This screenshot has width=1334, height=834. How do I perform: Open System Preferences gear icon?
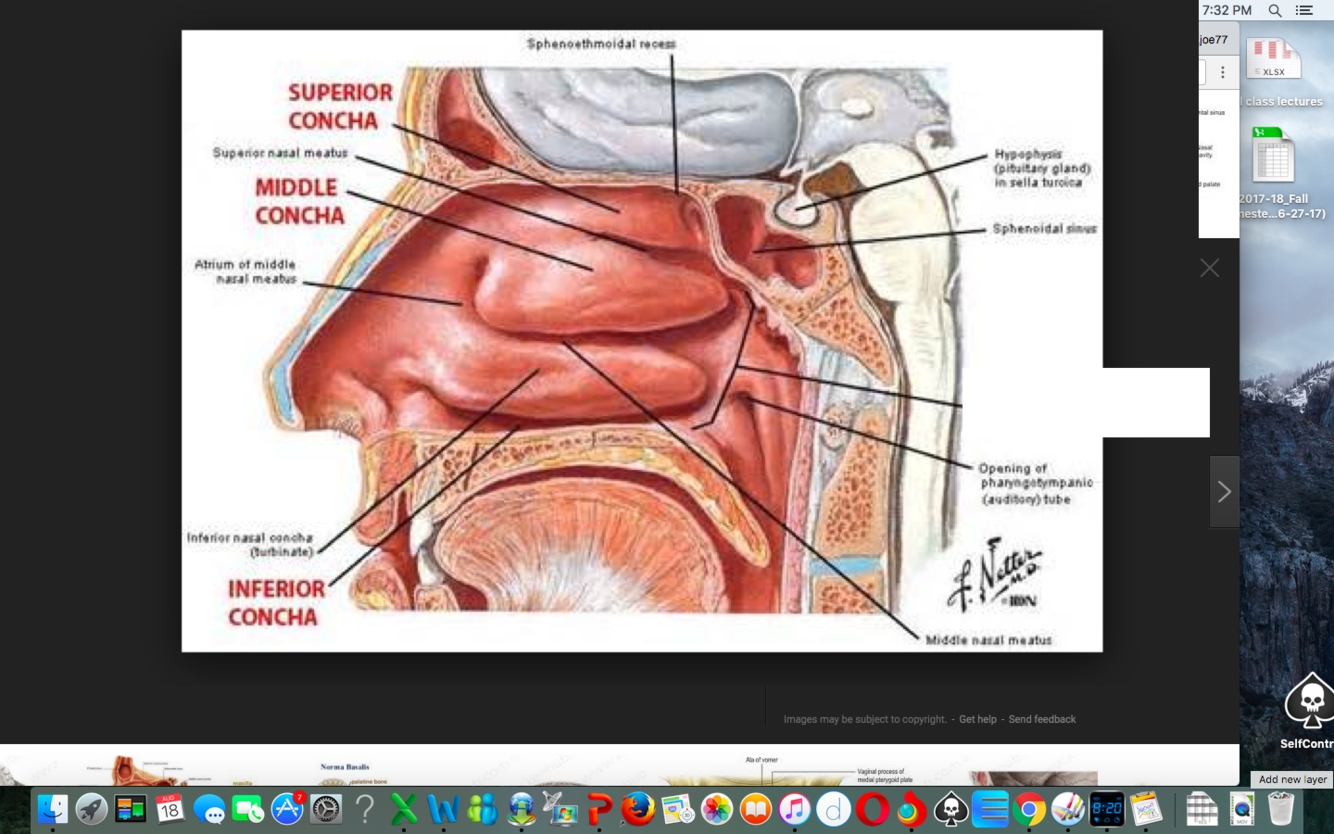click(326, 808)
